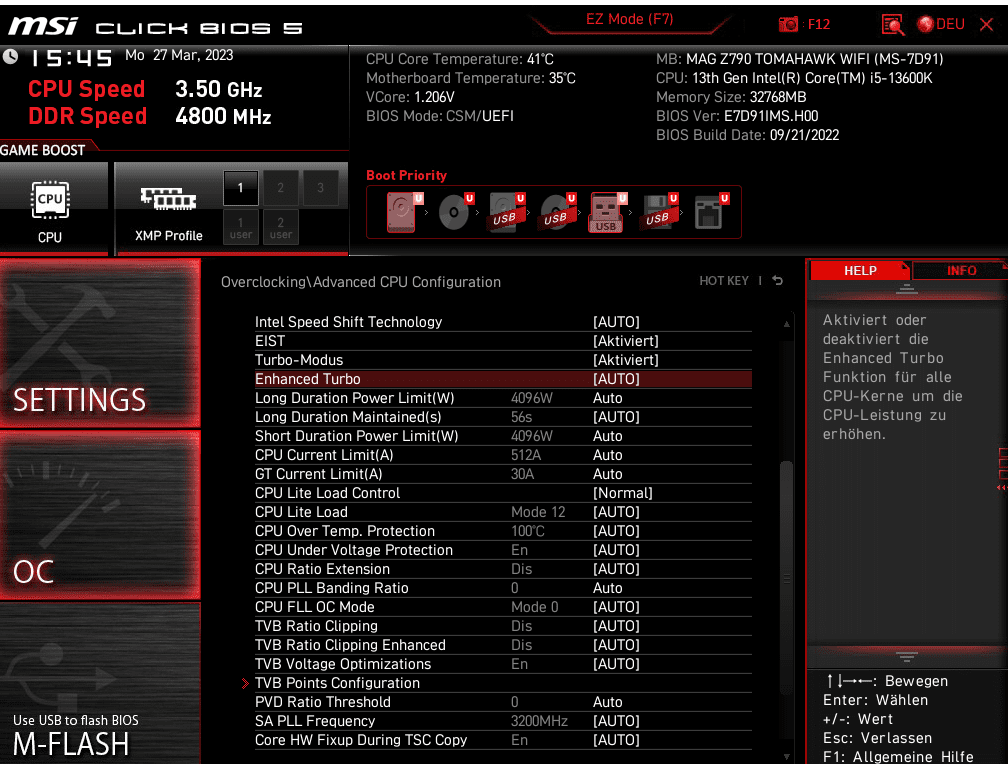Click the MSI logo in the header
Image resolution: width=1008 pixels, height=764 pixels.
click(x=42, y=26)
